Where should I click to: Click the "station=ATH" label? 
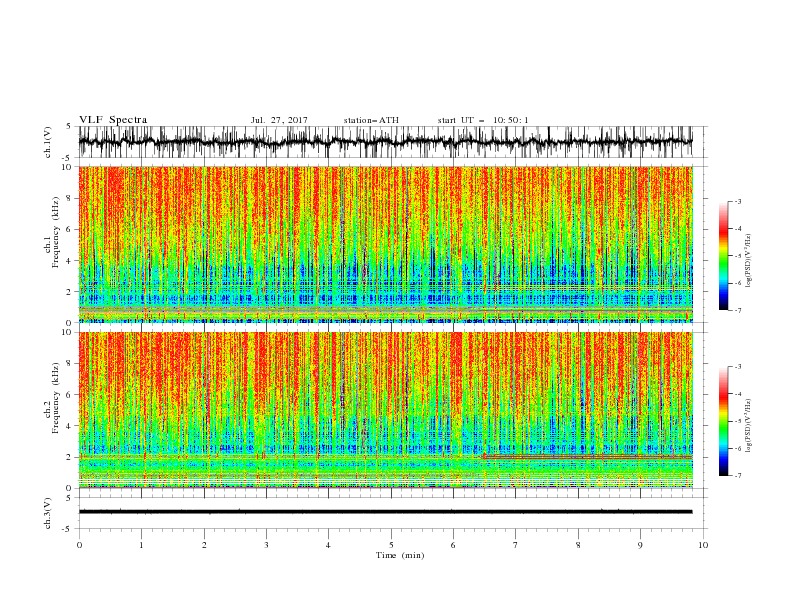(371, 120)
